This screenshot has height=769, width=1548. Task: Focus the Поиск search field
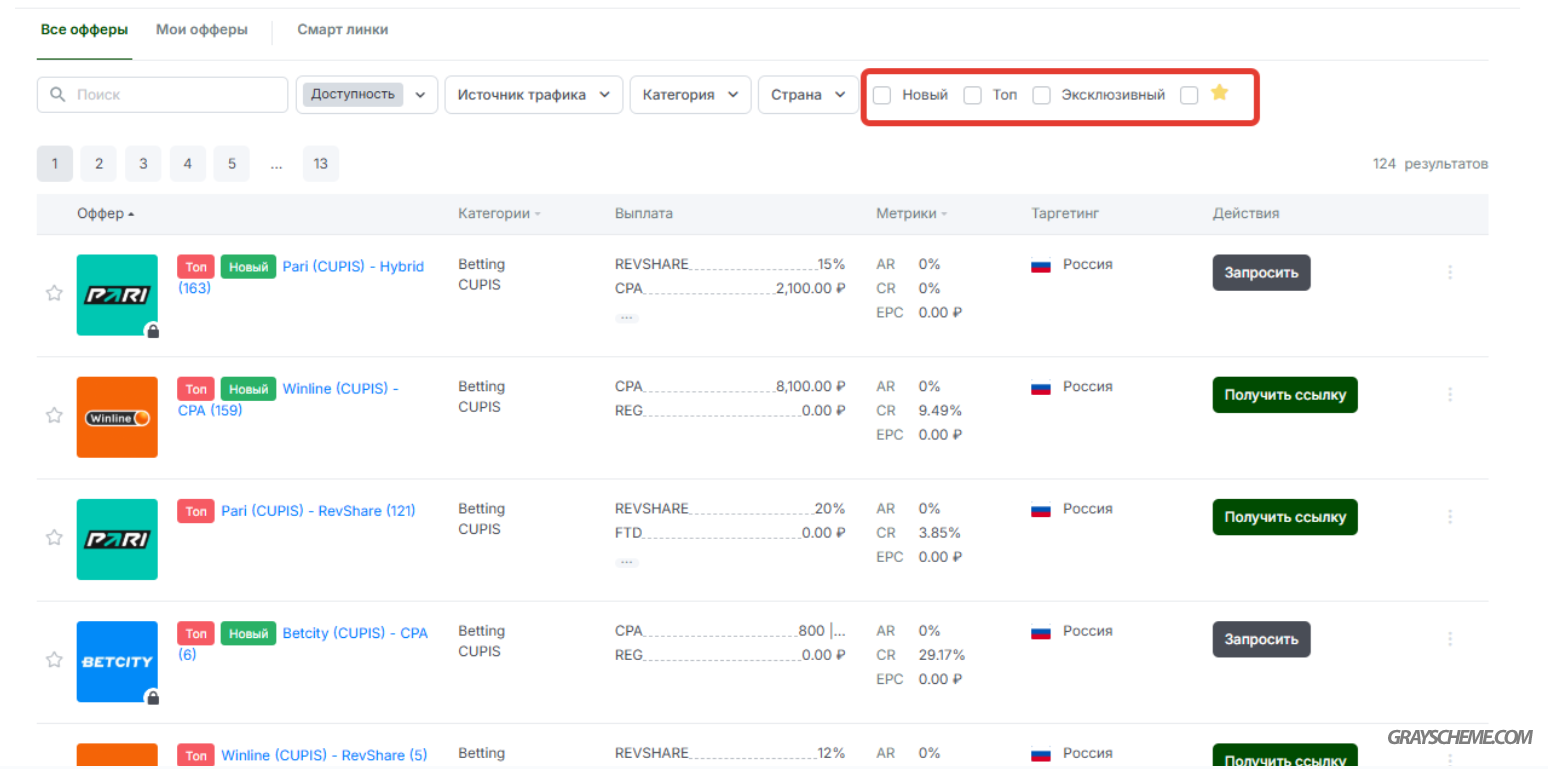(x=162, y=95)
